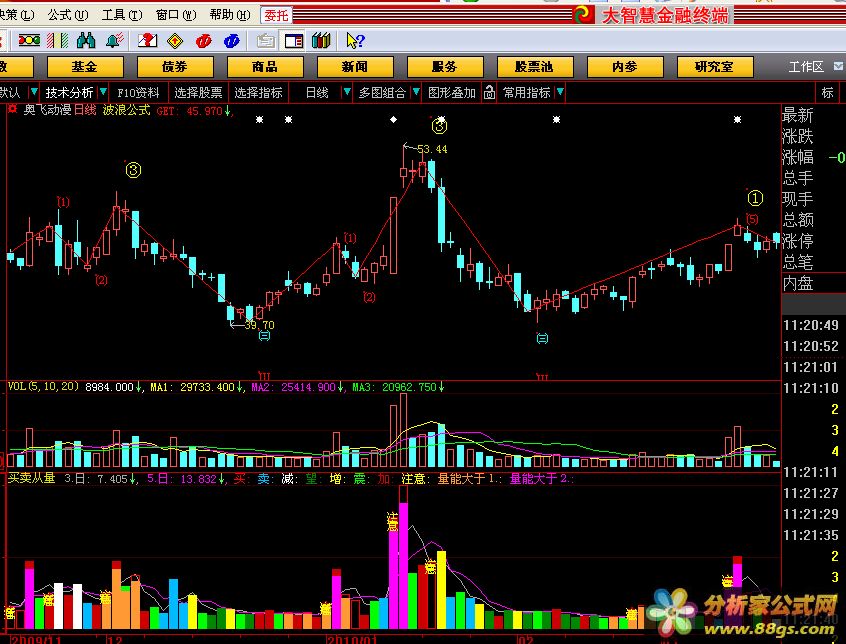
Task: Click the 债券 button
Action: coord(175,67)
